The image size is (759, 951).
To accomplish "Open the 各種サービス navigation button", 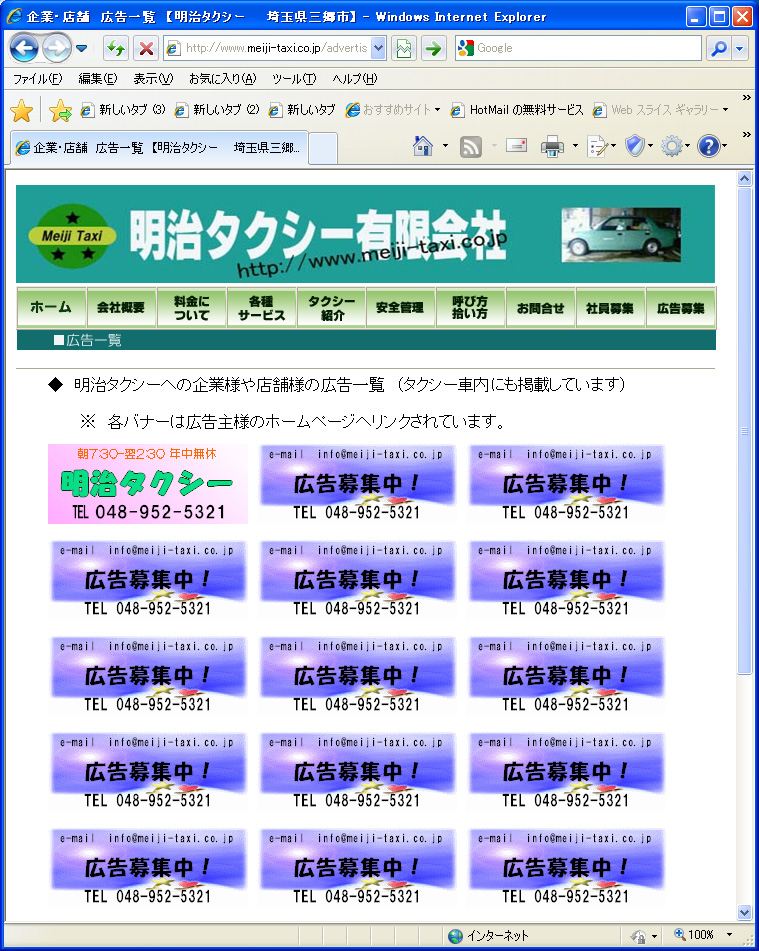I will coord(261,308).
